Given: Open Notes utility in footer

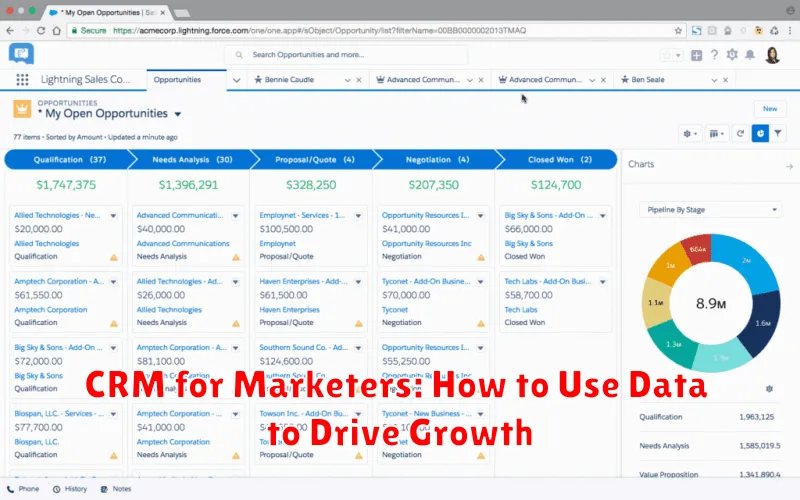Looking at the screenshot, I should [x=116, y=489].
